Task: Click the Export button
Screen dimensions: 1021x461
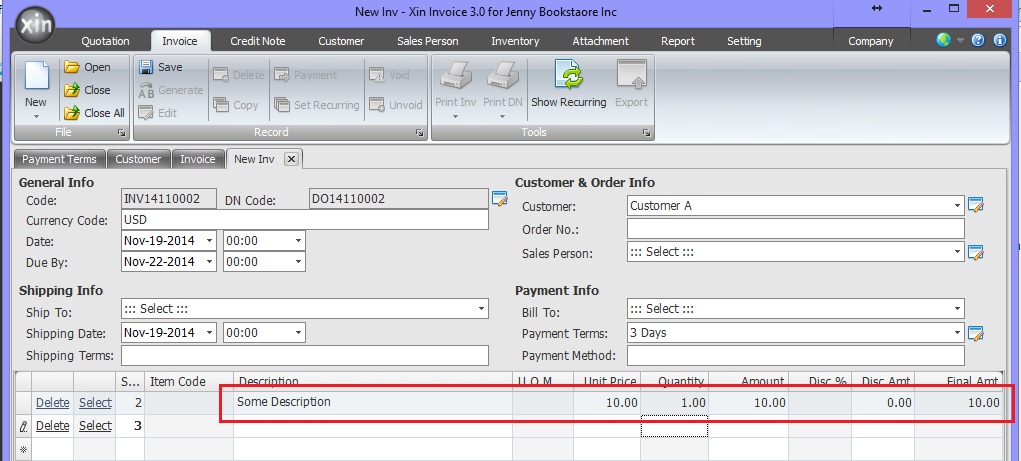Action: [631, 83]
